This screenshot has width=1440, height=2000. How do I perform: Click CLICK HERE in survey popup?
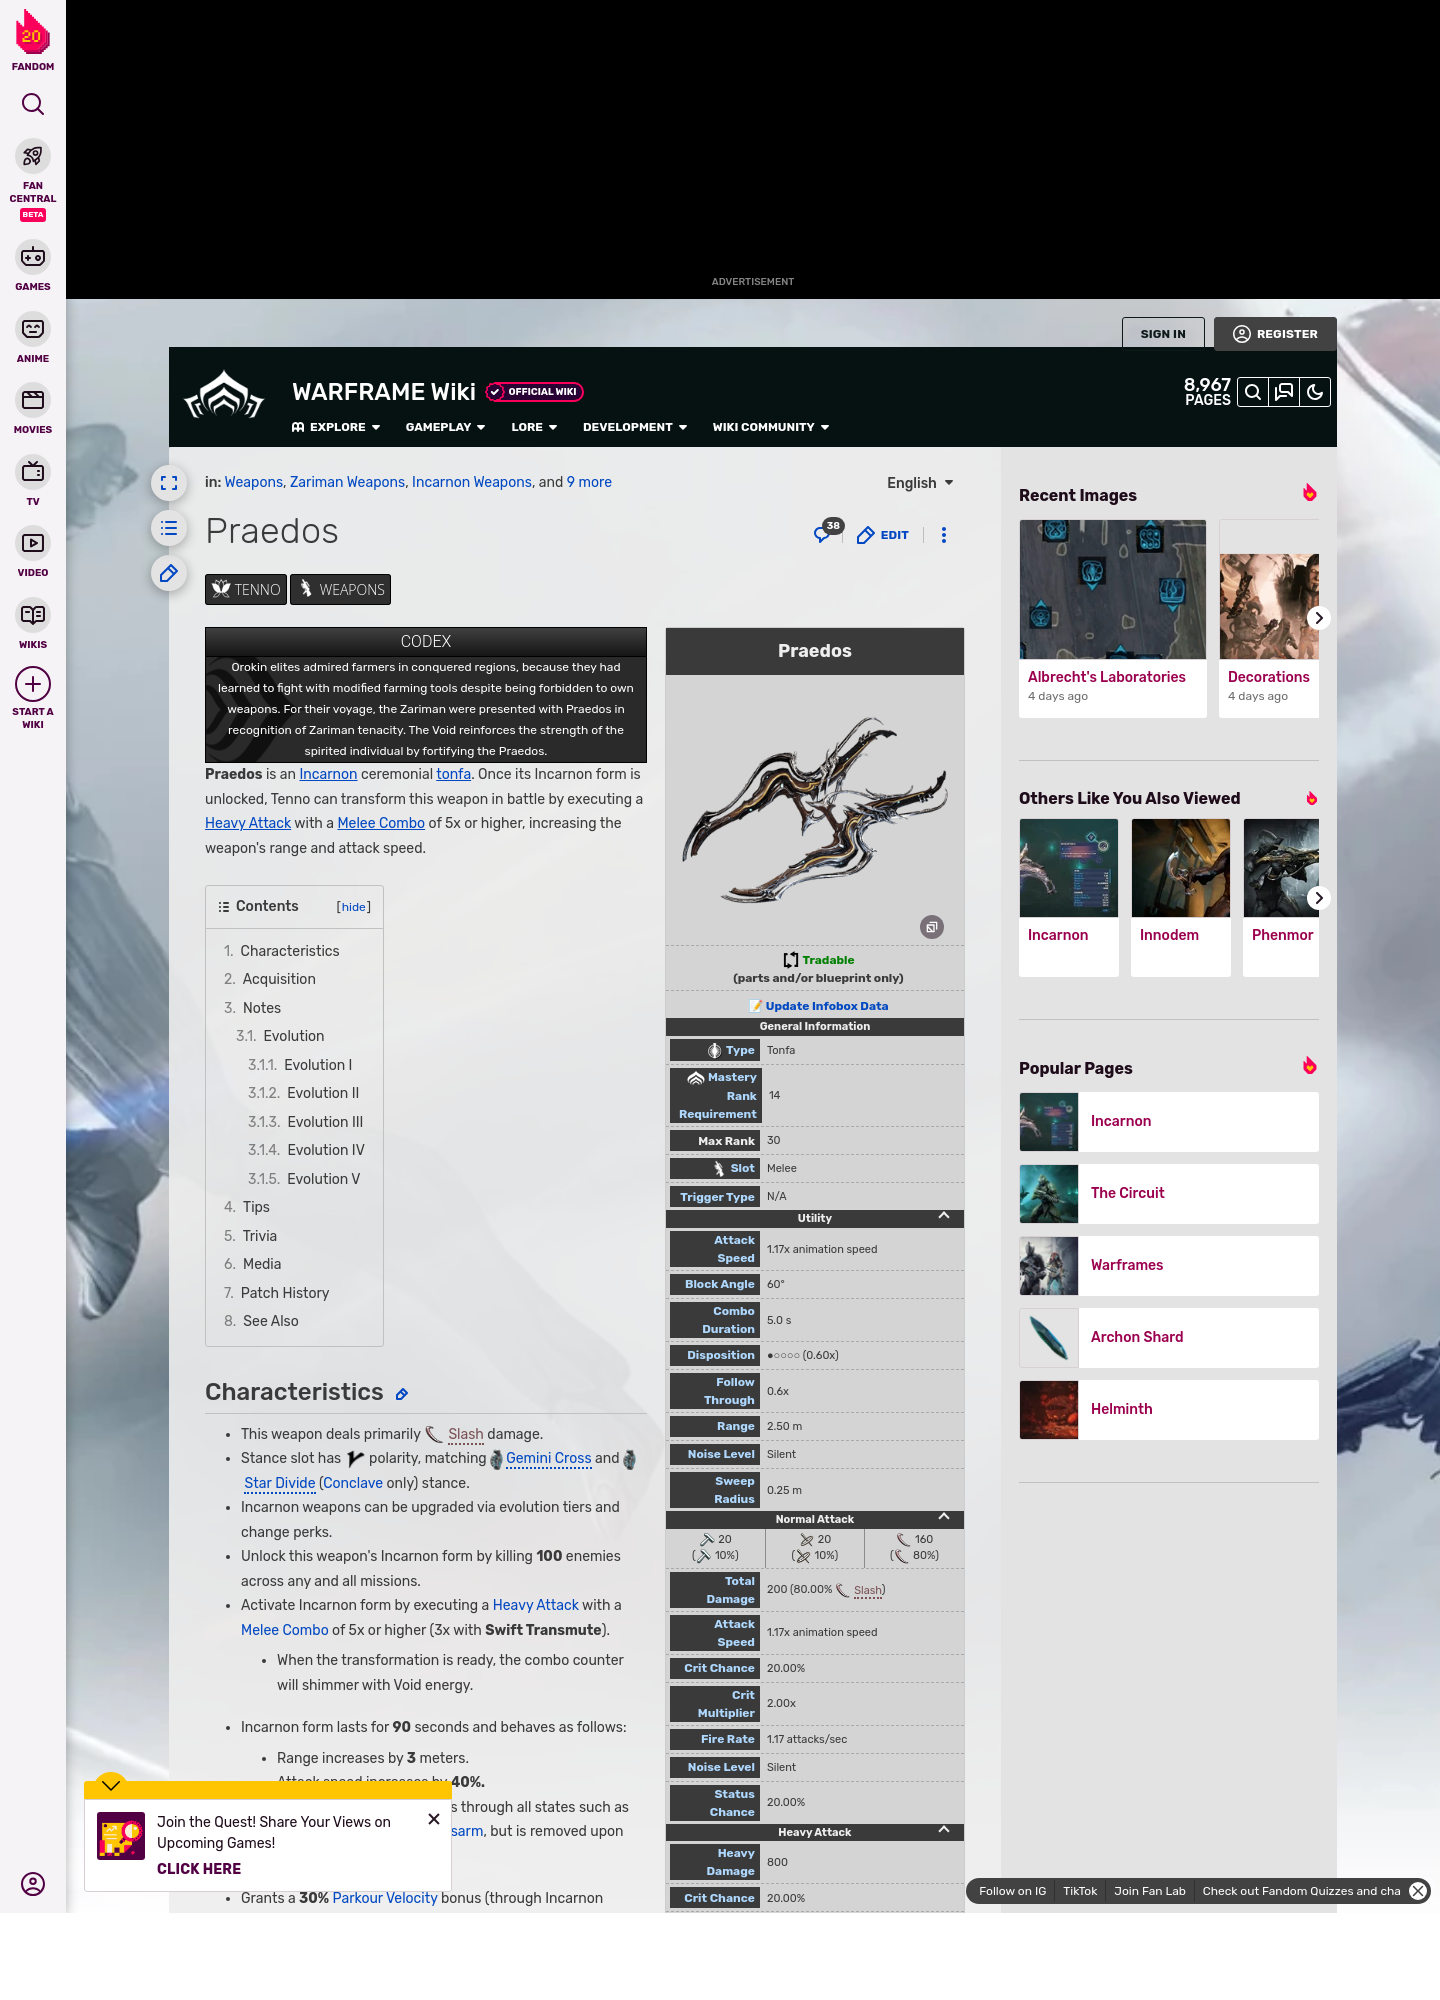pos(199,1869)
